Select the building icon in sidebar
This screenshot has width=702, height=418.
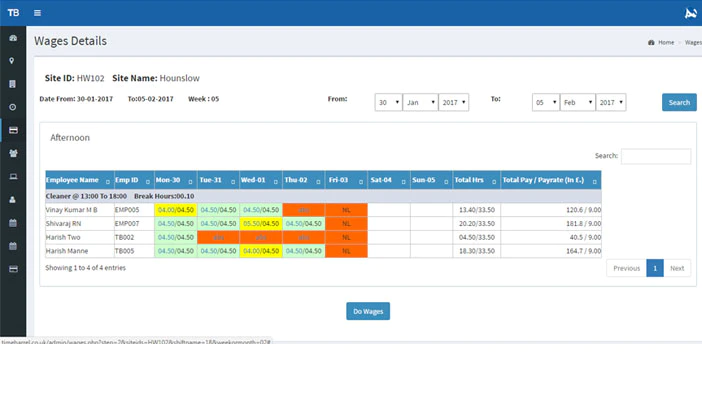pos(13,84)
